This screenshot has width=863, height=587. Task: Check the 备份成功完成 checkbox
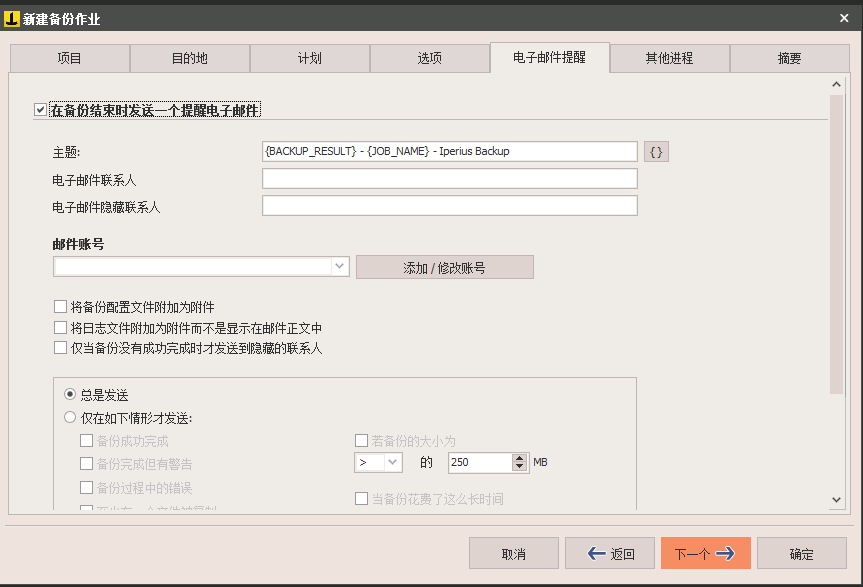coord(86,441)
